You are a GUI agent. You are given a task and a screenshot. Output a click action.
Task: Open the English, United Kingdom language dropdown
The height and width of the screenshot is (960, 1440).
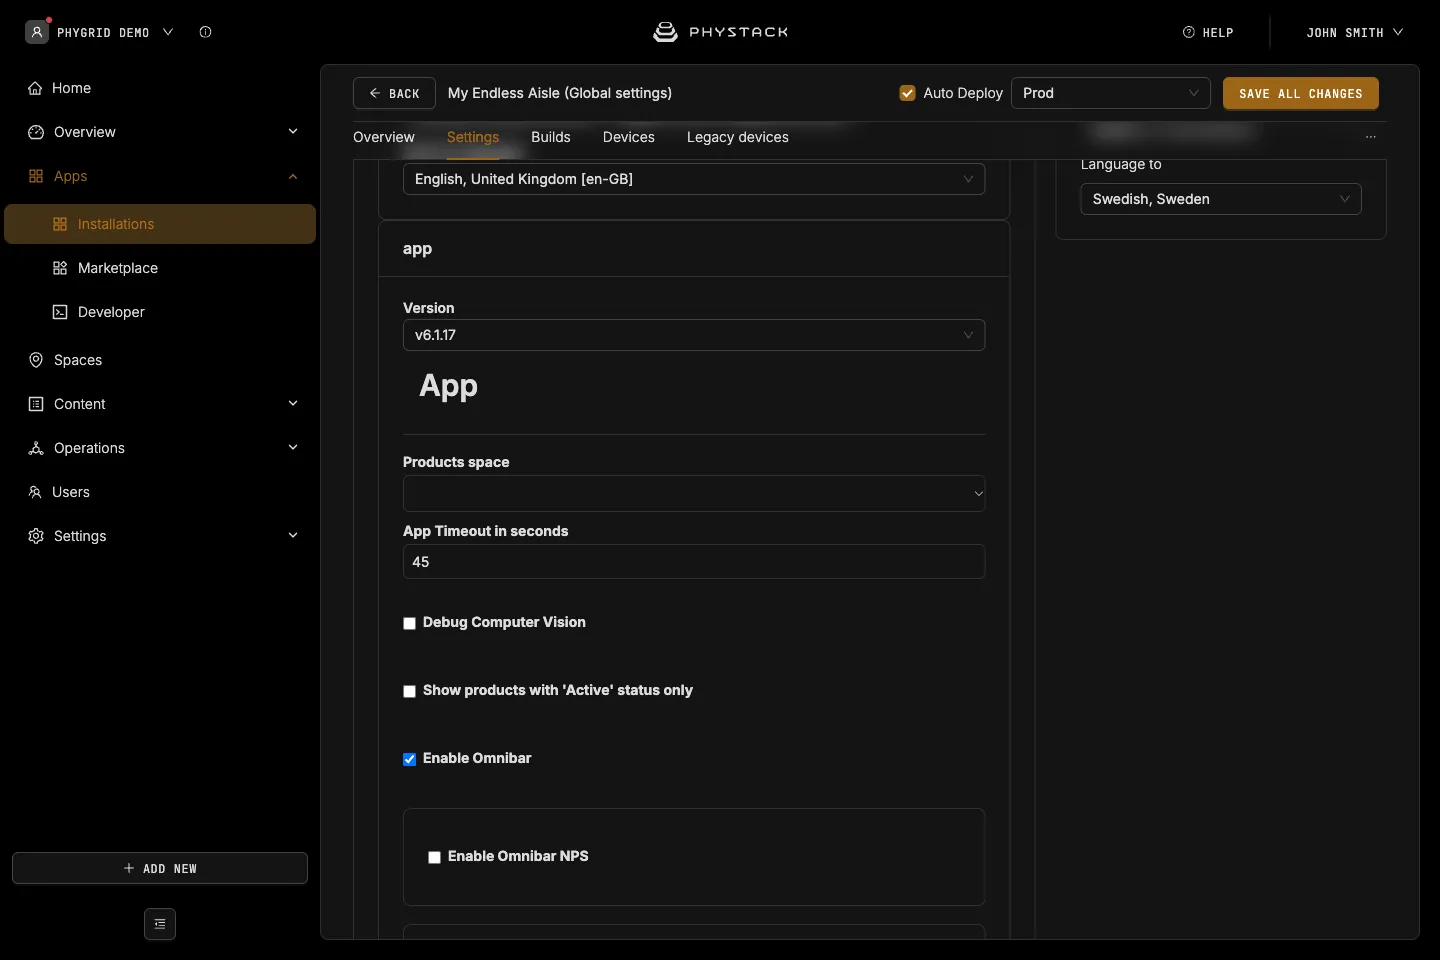click(x=694, y=179)
